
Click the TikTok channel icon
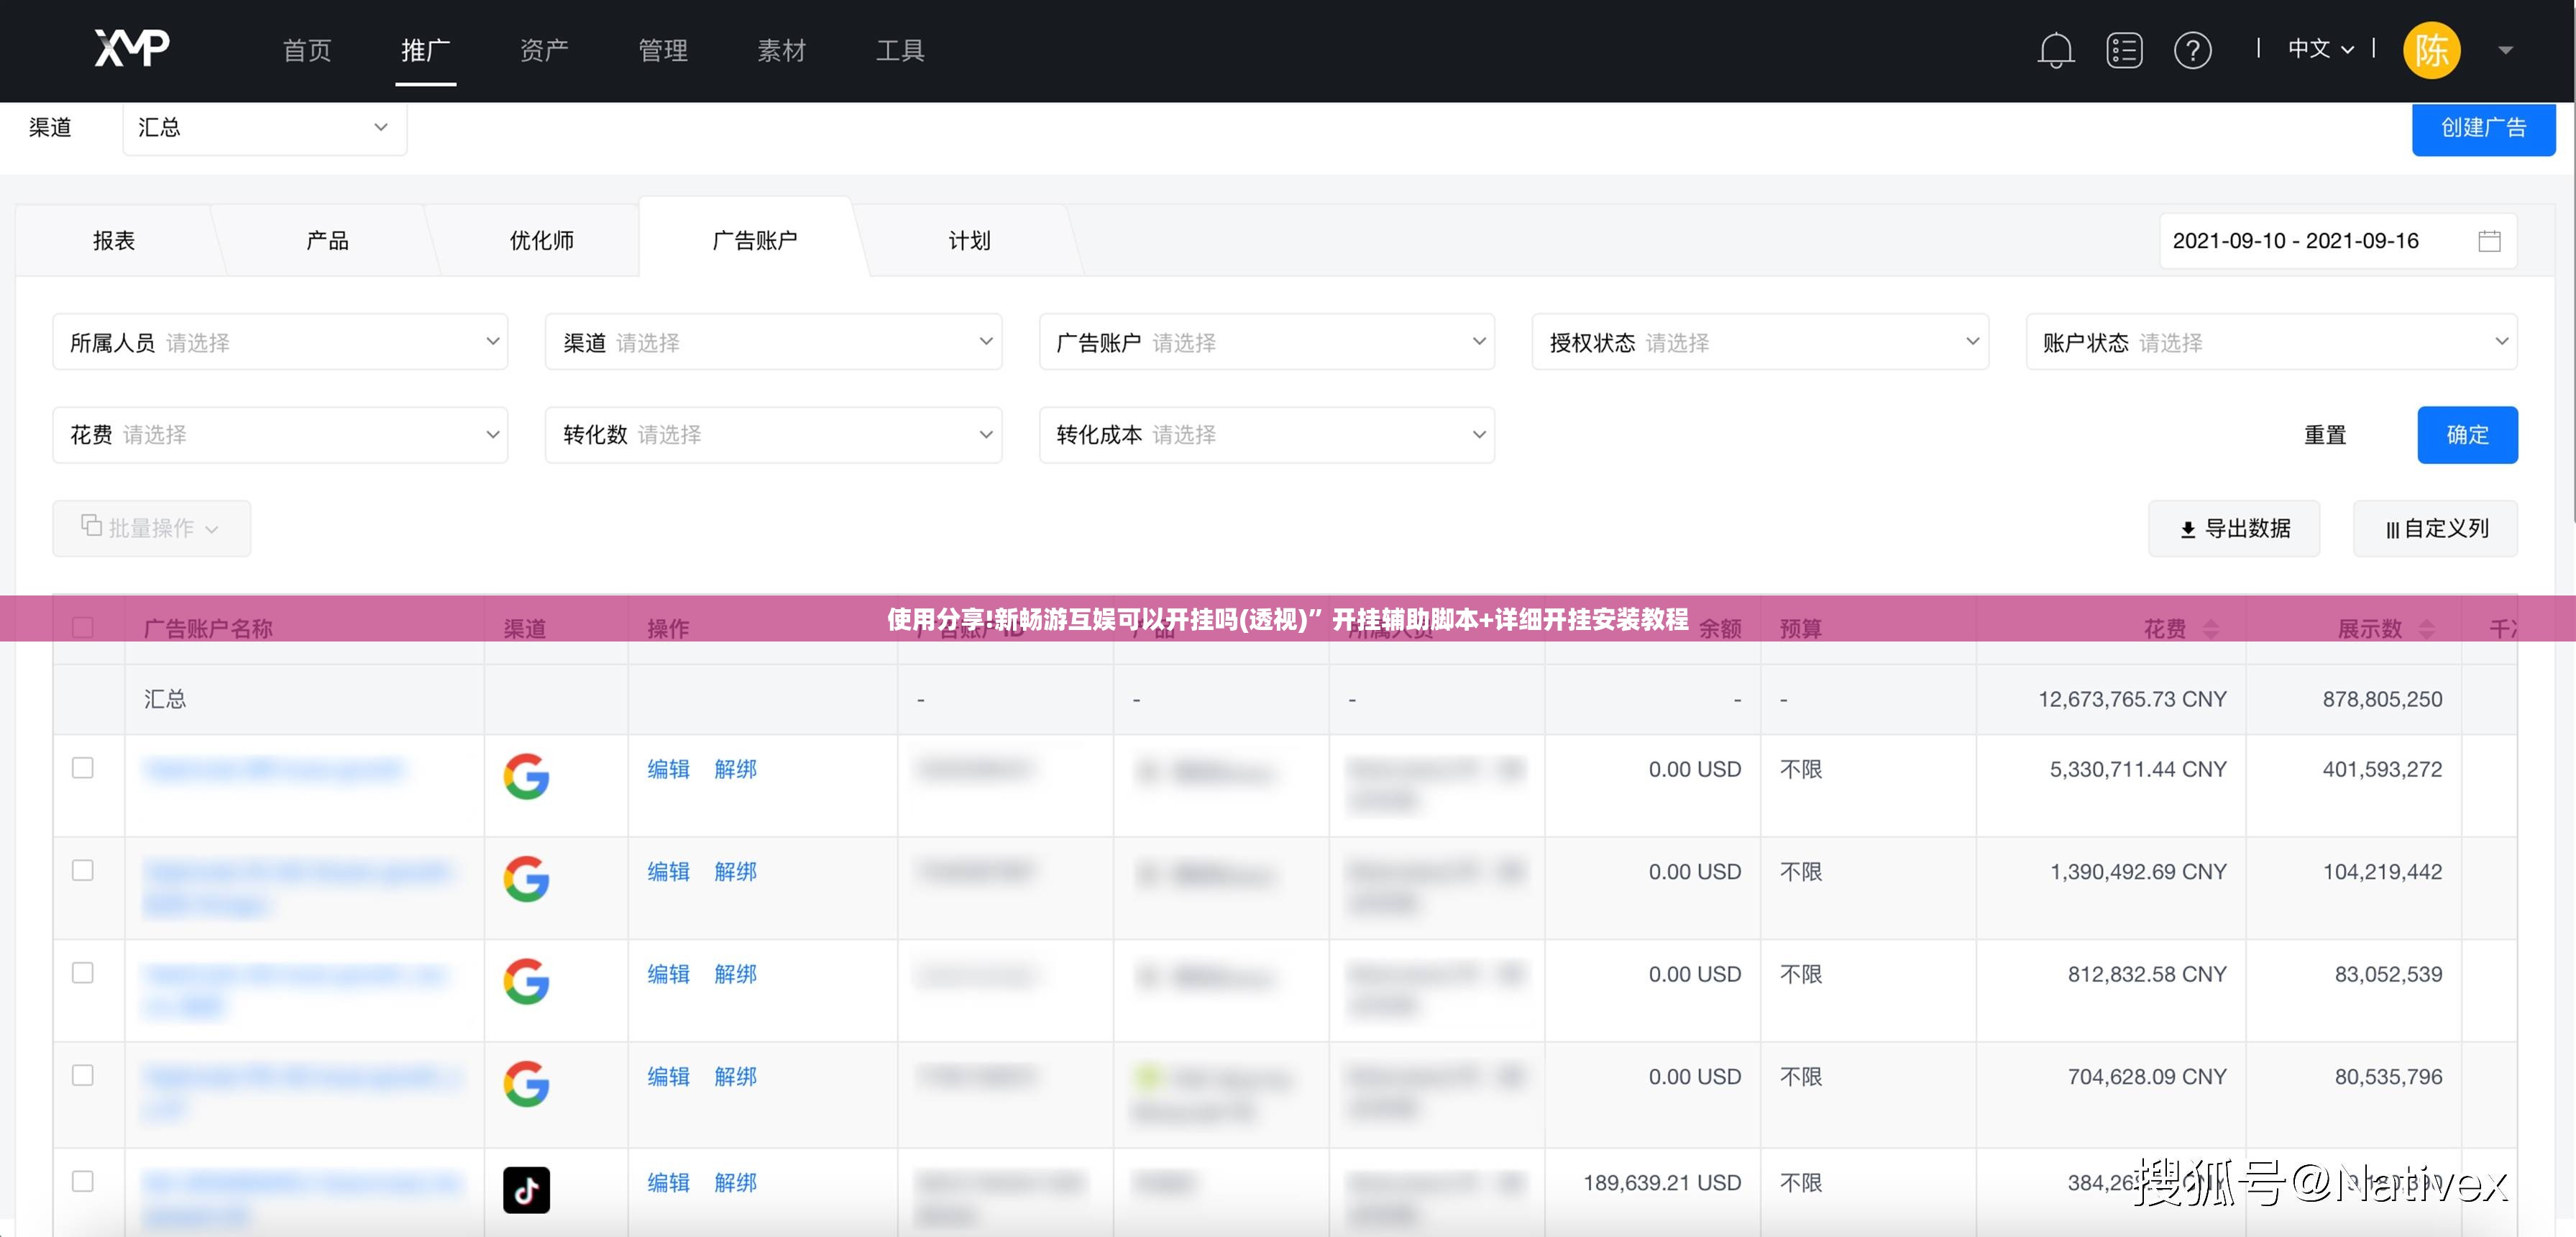[526, 1189]
